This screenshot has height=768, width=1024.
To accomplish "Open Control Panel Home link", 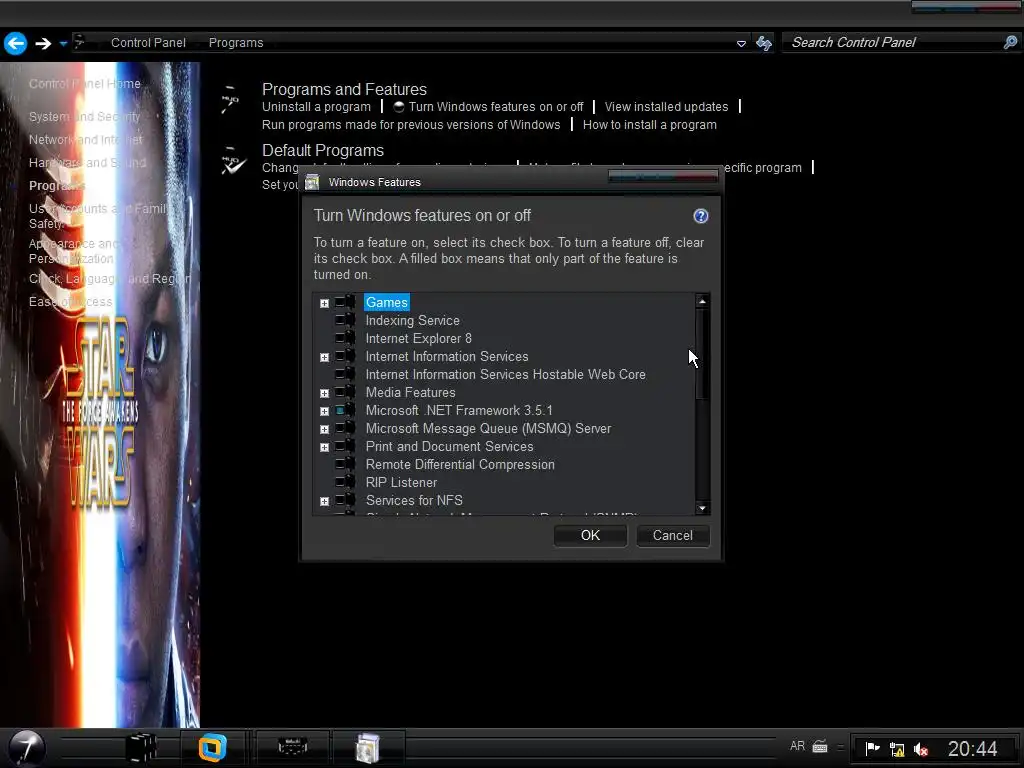I will point(84,84).
